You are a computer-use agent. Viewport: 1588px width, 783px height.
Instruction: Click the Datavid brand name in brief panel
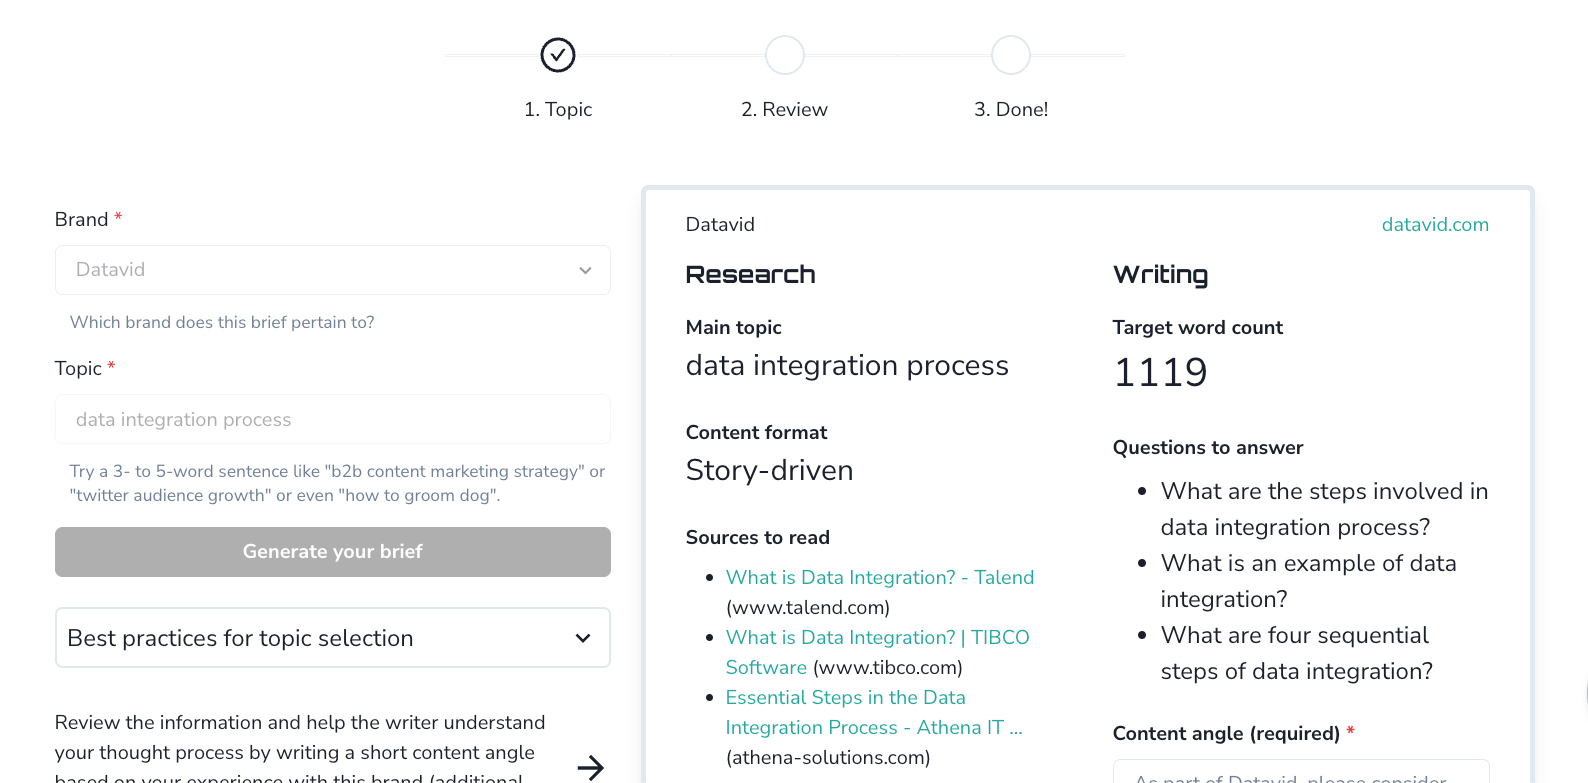coord(720,225)
